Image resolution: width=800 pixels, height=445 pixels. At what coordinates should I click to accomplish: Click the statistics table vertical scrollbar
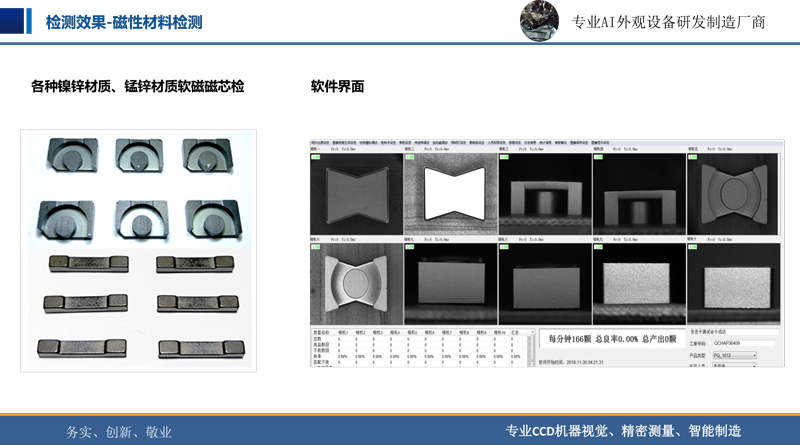click(532, 348)
